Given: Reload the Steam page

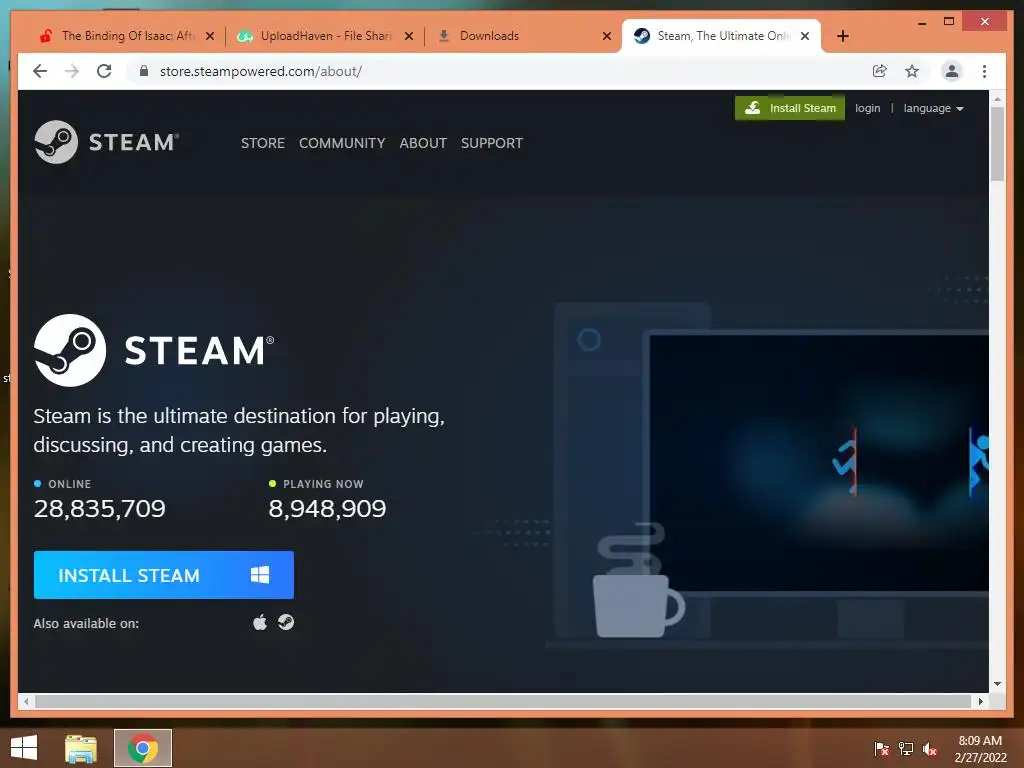Looking at the screenshot, I should pyautogui.click(x=104, y=71).
